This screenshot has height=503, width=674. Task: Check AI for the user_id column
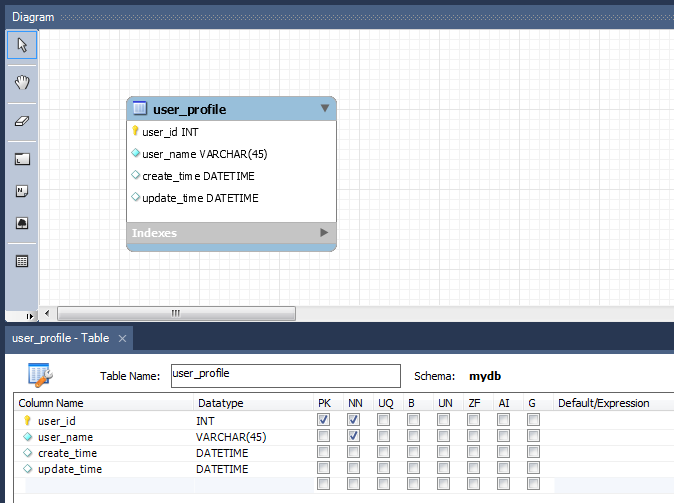tap(503, 421)
